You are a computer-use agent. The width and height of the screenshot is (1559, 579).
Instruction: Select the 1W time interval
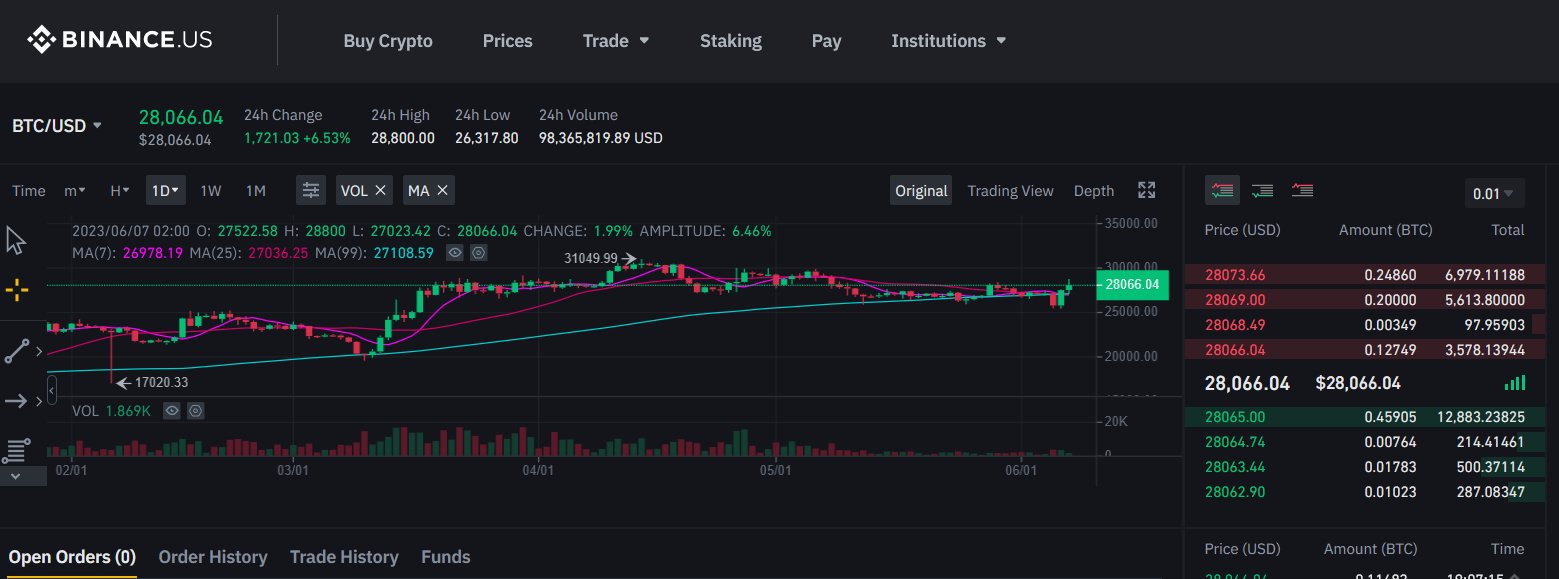coord(211,190)
